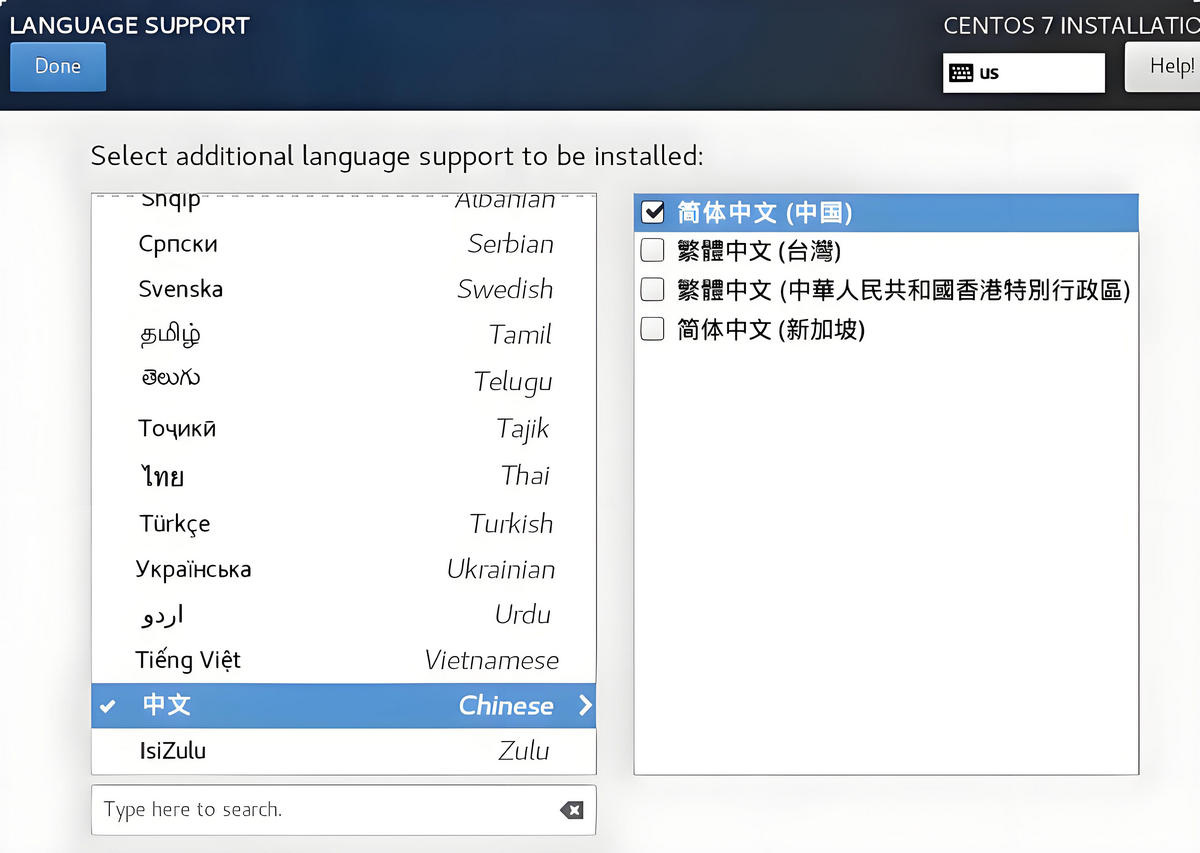
Task: Choose the Telugu language row
Action: (343, 381)
